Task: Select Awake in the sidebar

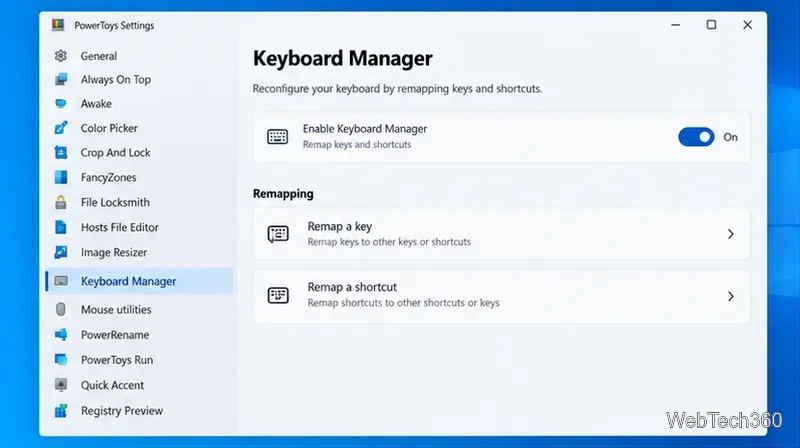Action: (x=96, y=104)
